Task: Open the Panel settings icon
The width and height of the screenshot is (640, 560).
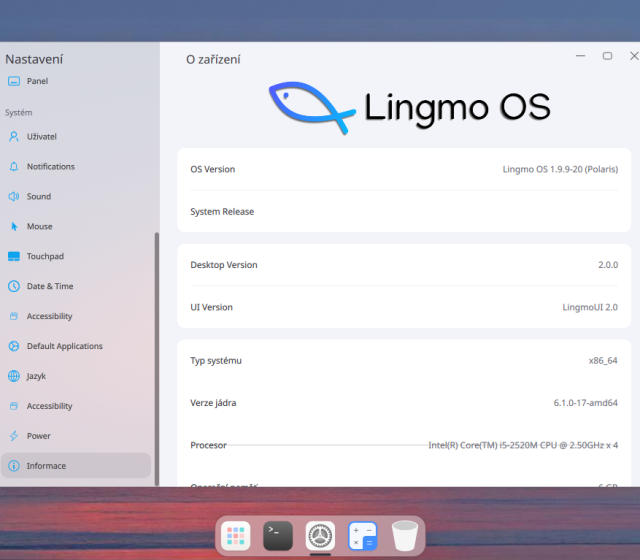Action: click(x=14, y=81)
